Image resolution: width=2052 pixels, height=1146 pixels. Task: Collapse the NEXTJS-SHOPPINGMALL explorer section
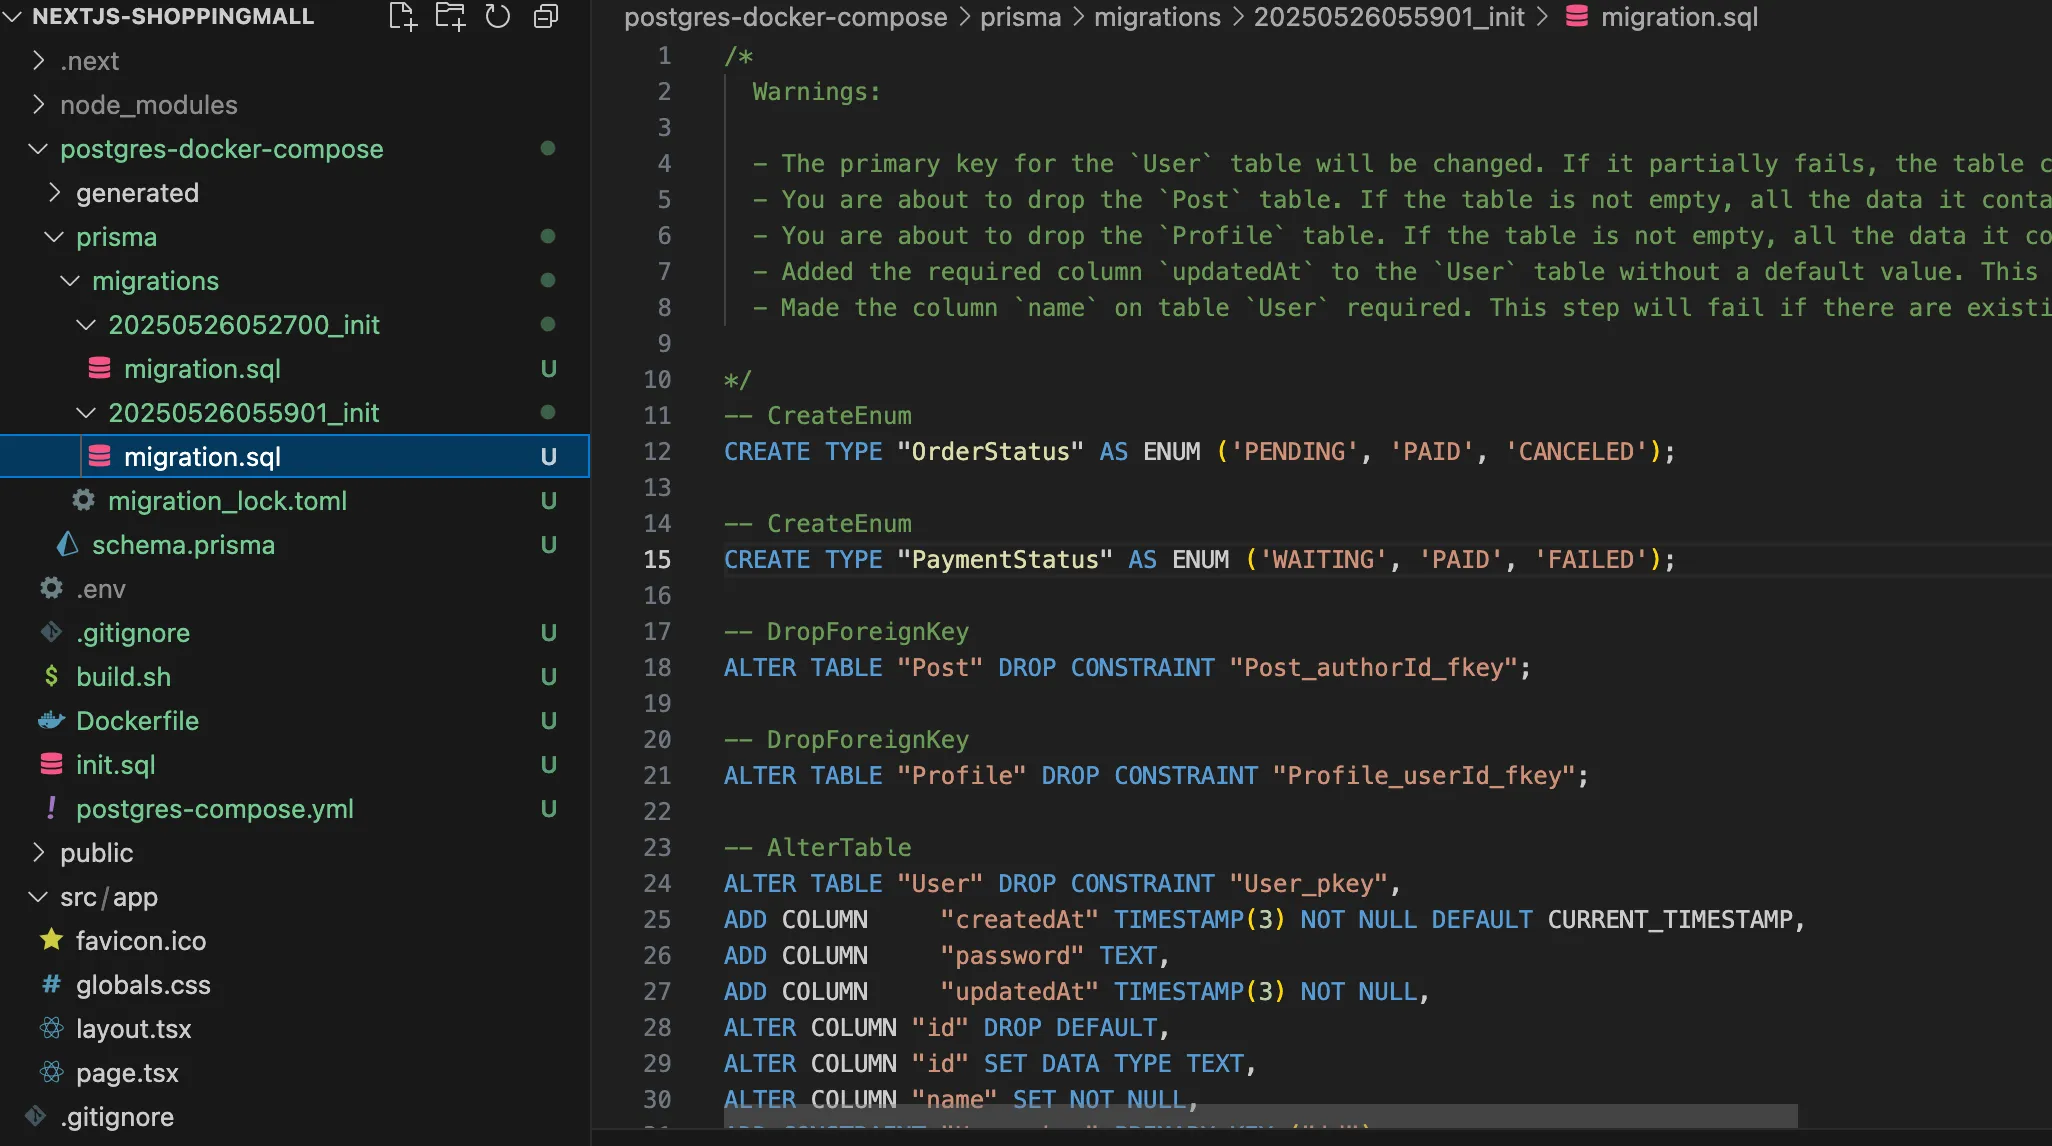pyautogui.click(x=12, y=16)
